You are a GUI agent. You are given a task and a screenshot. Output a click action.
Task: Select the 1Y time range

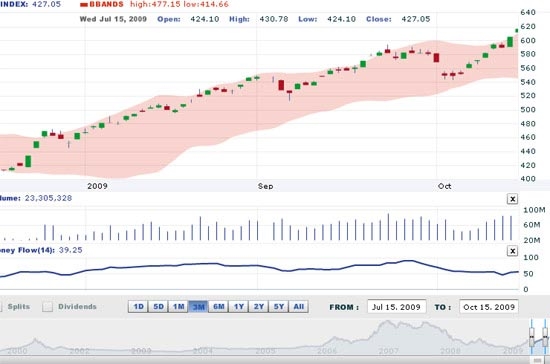click(x=239, y=307)
